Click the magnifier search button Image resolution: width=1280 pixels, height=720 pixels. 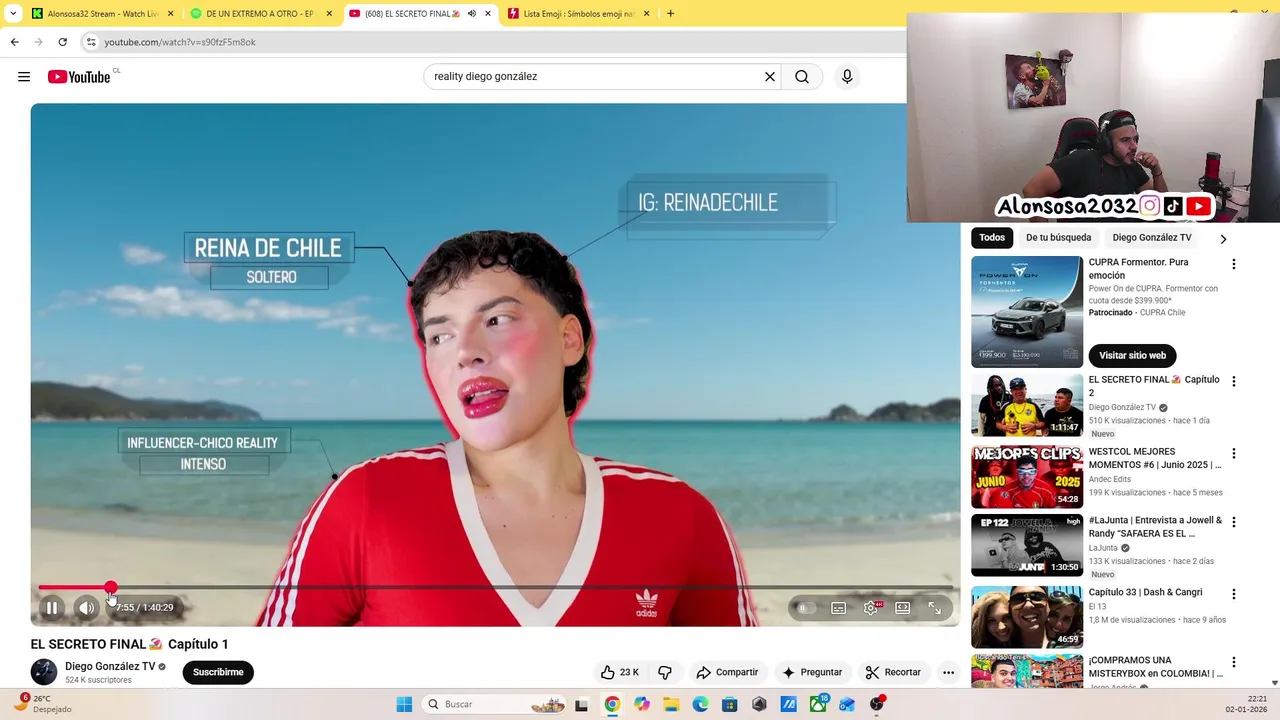(x=802, y=77)
